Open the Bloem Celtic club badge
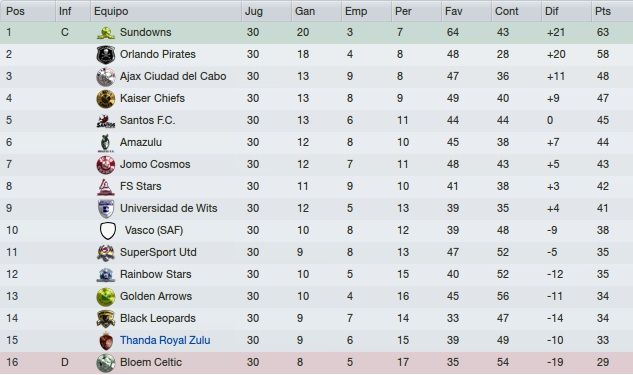633x375 pixels. [106, 362]
